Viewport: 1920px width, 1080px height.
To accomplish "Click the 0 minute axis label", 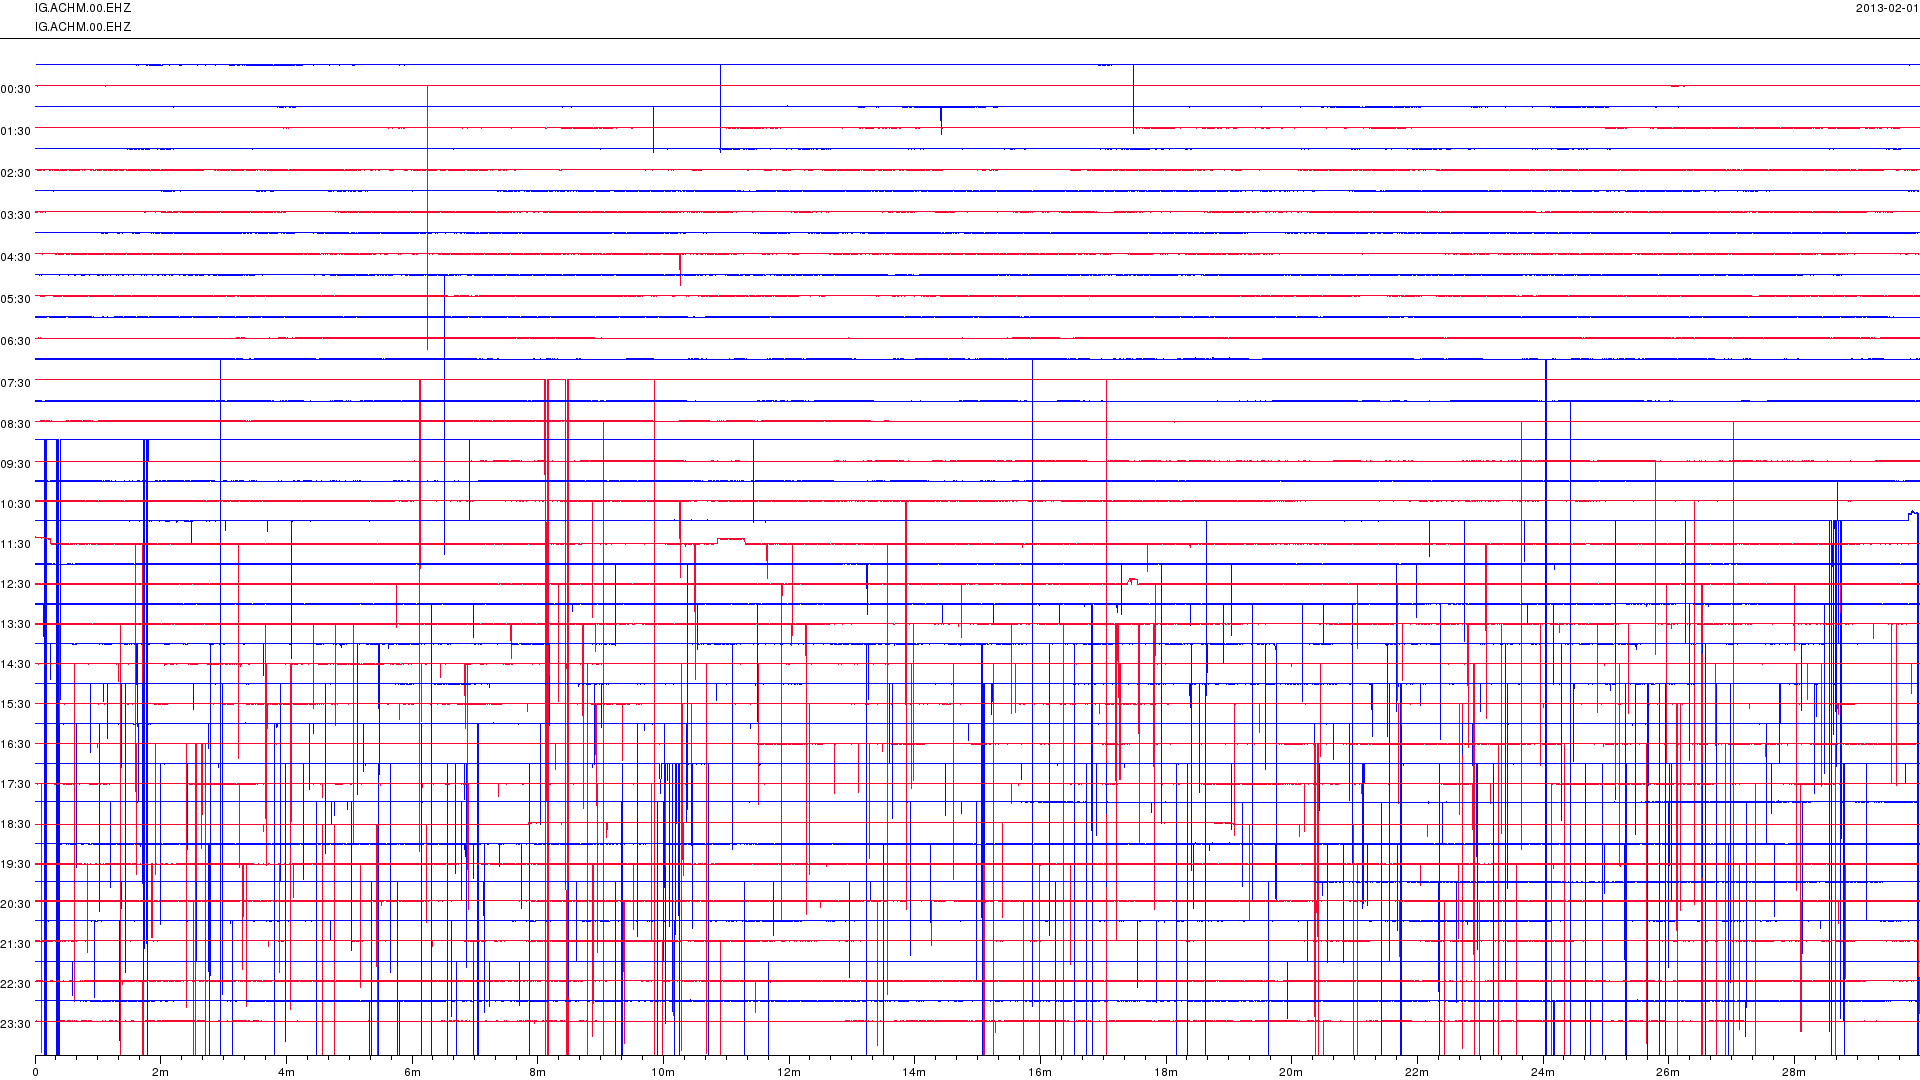I will coord(36,1073).
